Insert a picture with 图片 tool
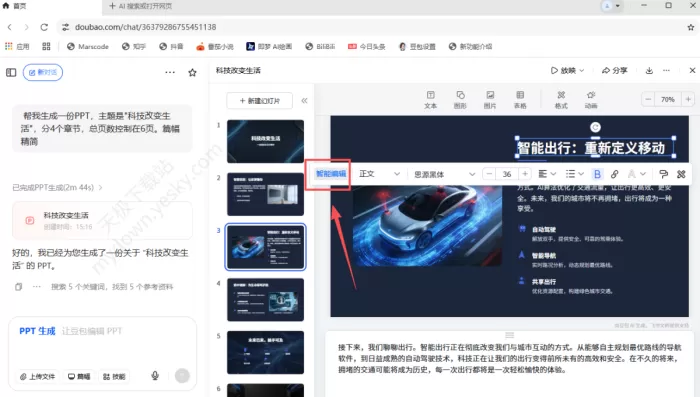 click(490, 100)
